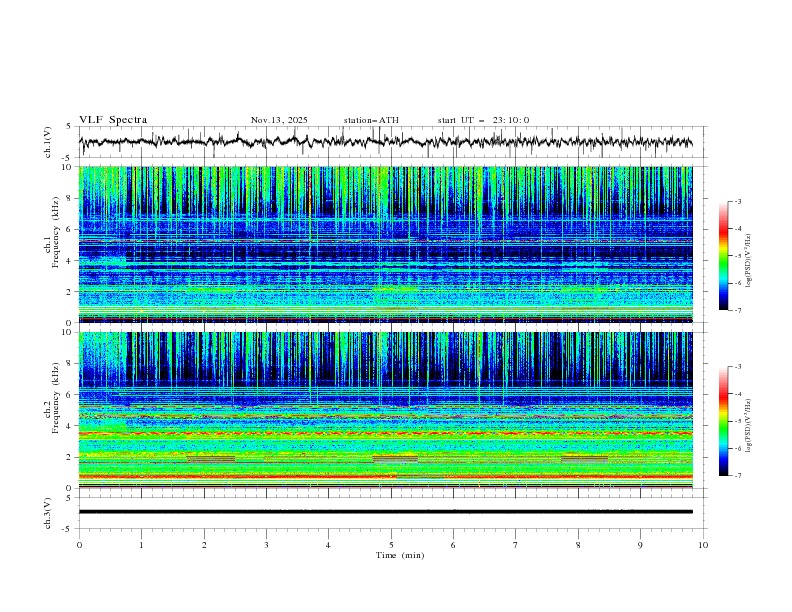792x612 pixels.
Task: Click the ch.2 spectrogram panel
Action: point(386,410)
